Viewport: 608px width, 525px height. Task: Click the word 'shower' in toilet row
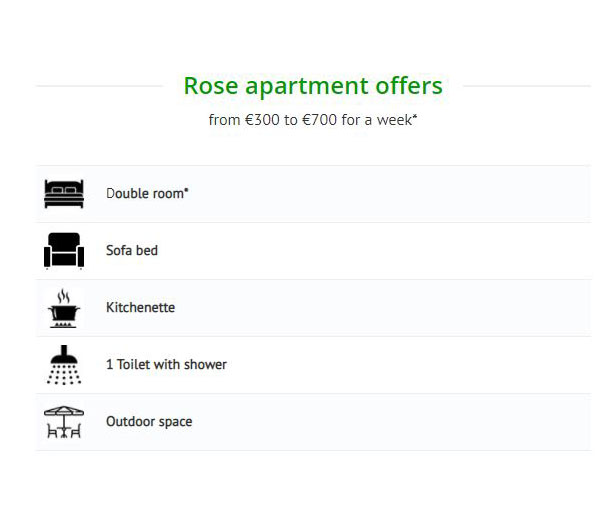tap(205, 364)
